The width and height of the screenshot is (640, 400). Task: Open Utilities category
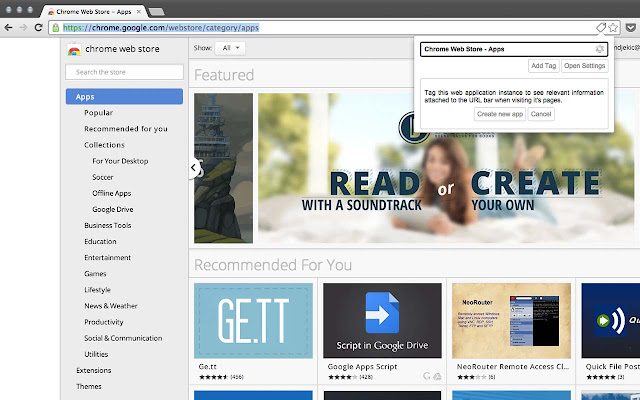[x=96, y=354]
